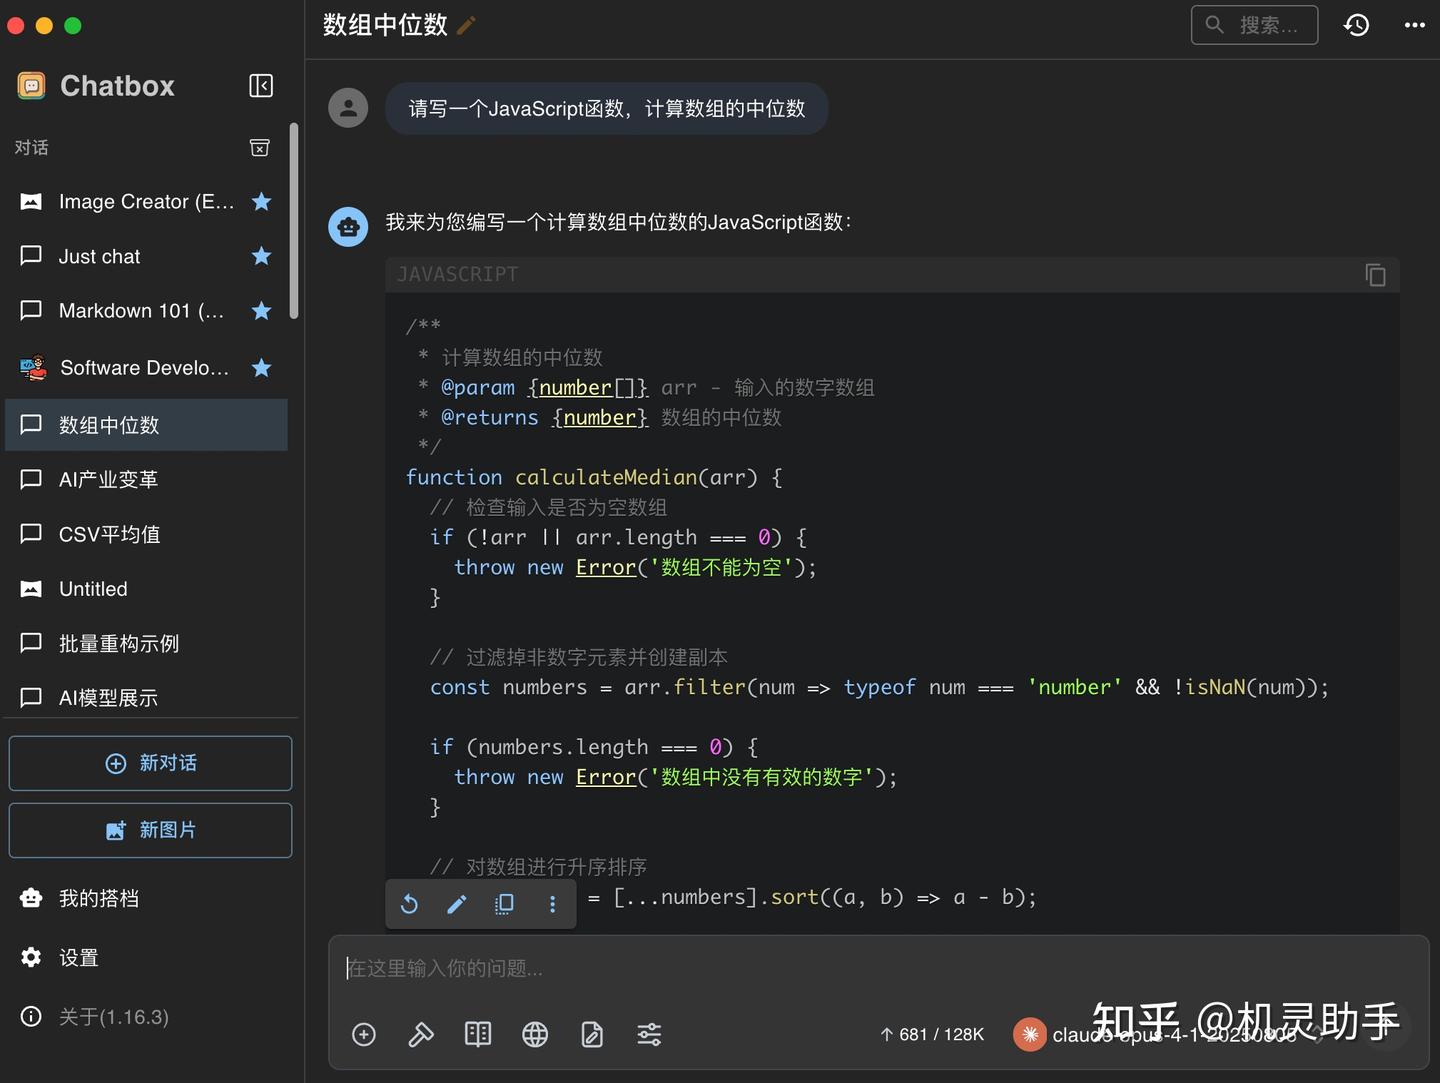
Task: Toggle web browsing with globe icon
Action: [x=535, y=1034]
